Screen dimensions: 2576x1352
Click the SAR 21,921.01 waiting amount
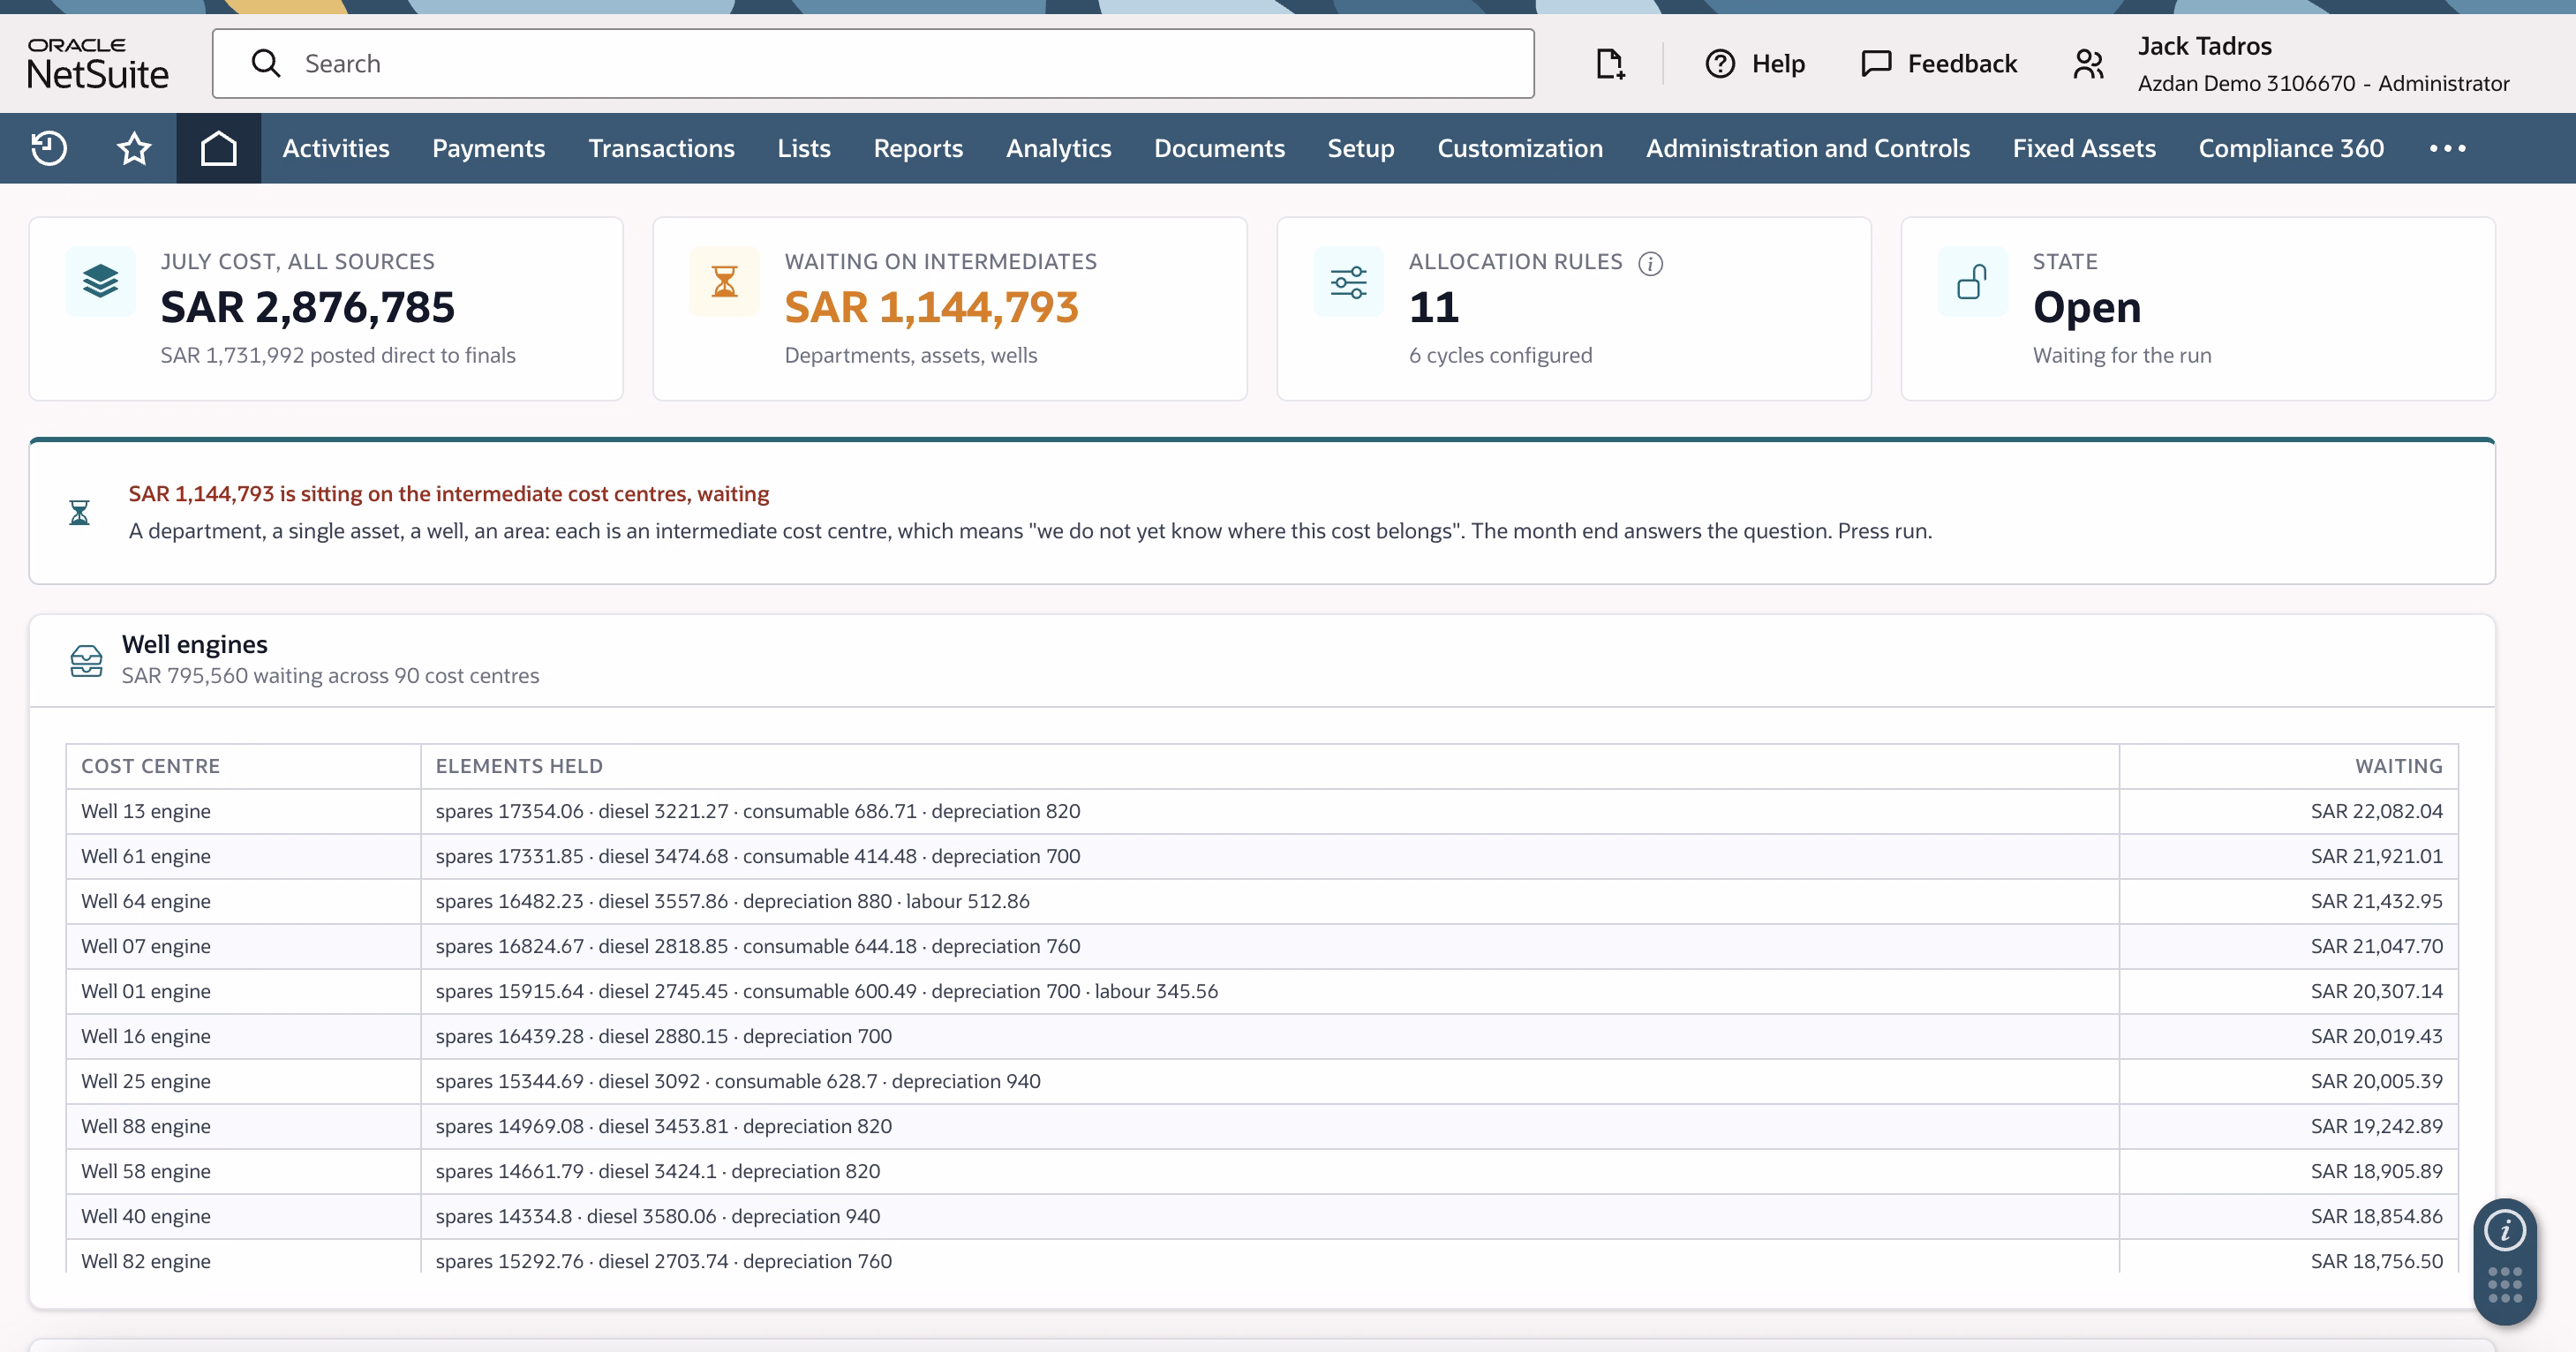click(x=2376, y=856)
